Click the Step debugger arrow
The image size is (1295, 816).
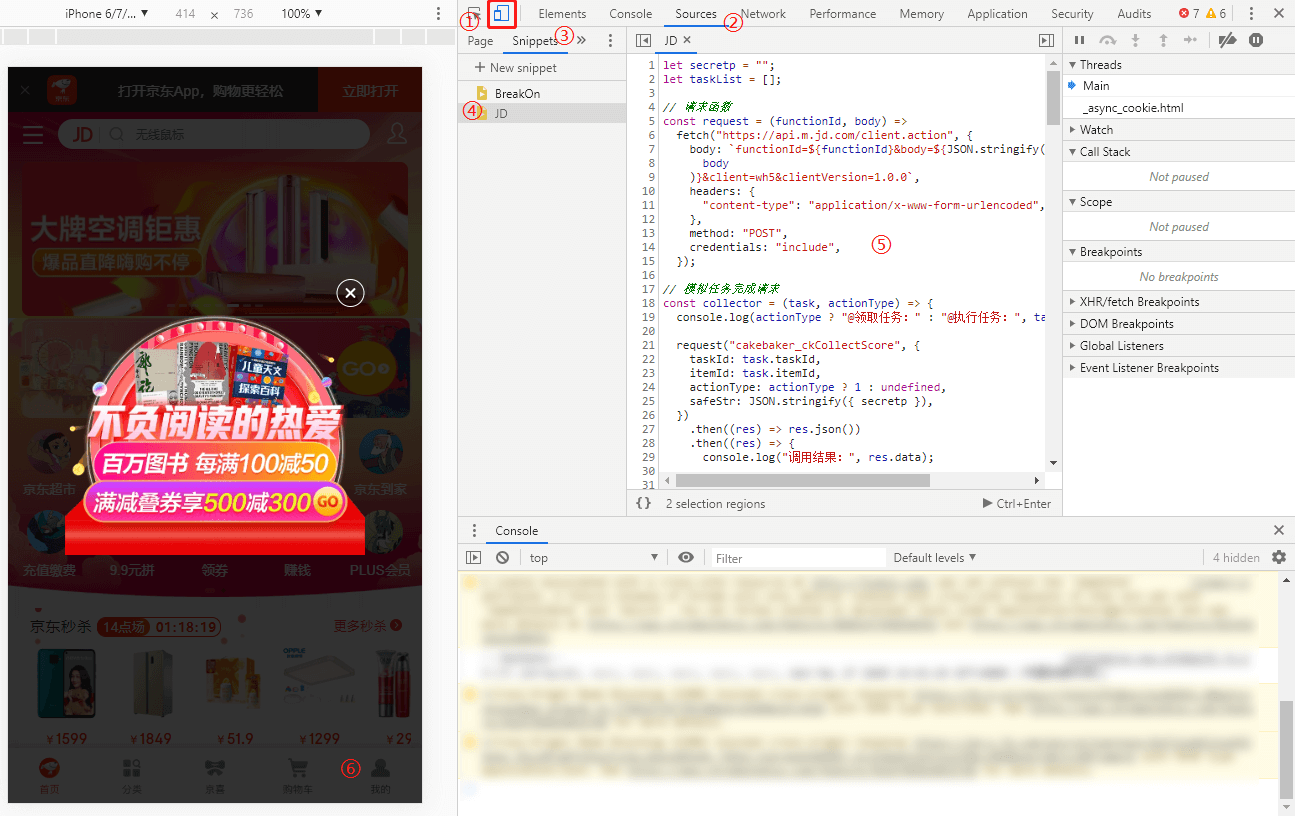pyautogui.click(x=1190, y=40)
